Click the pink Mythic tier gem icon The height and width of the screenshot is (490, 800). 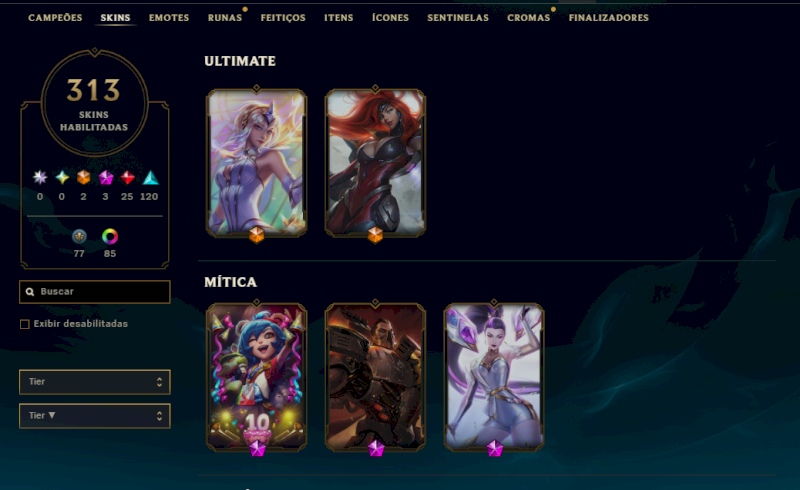(106, 177)
